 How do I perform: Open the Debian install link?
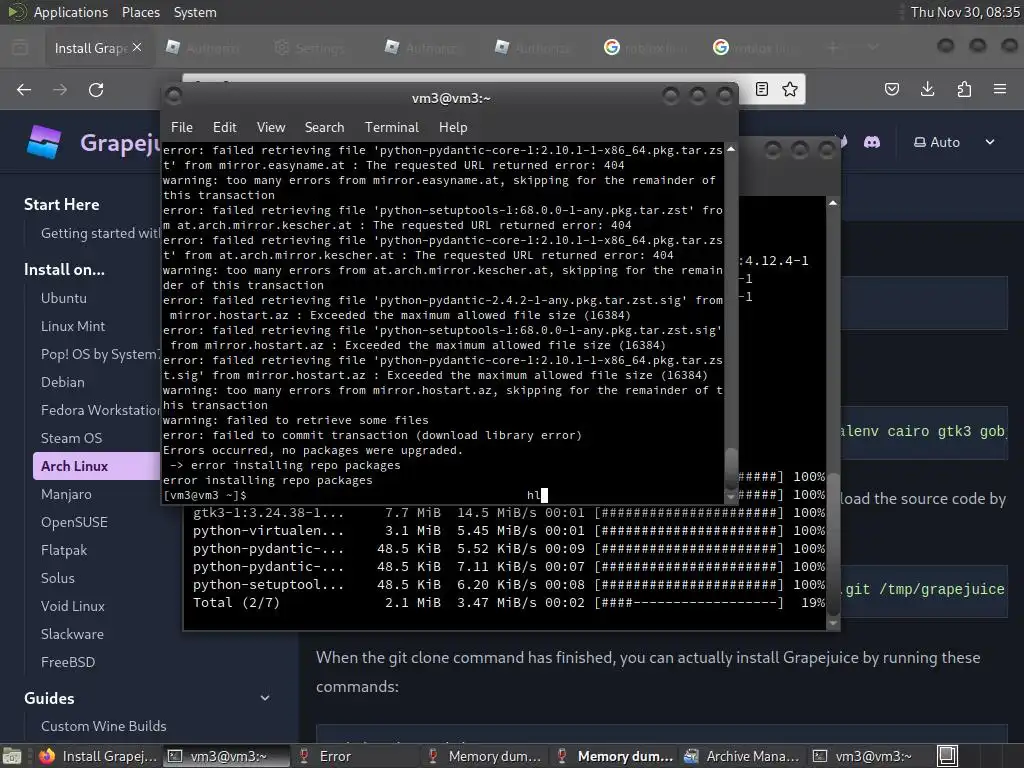tap(63, 382)
